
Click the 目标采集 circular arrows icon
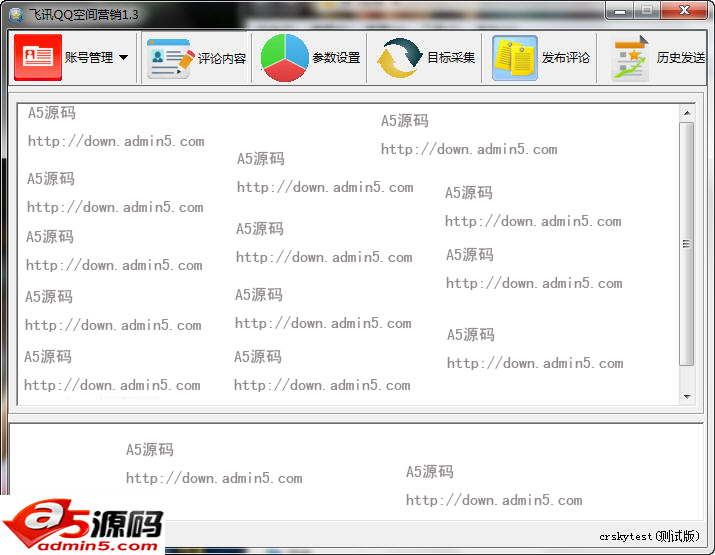tap(399, 58)
